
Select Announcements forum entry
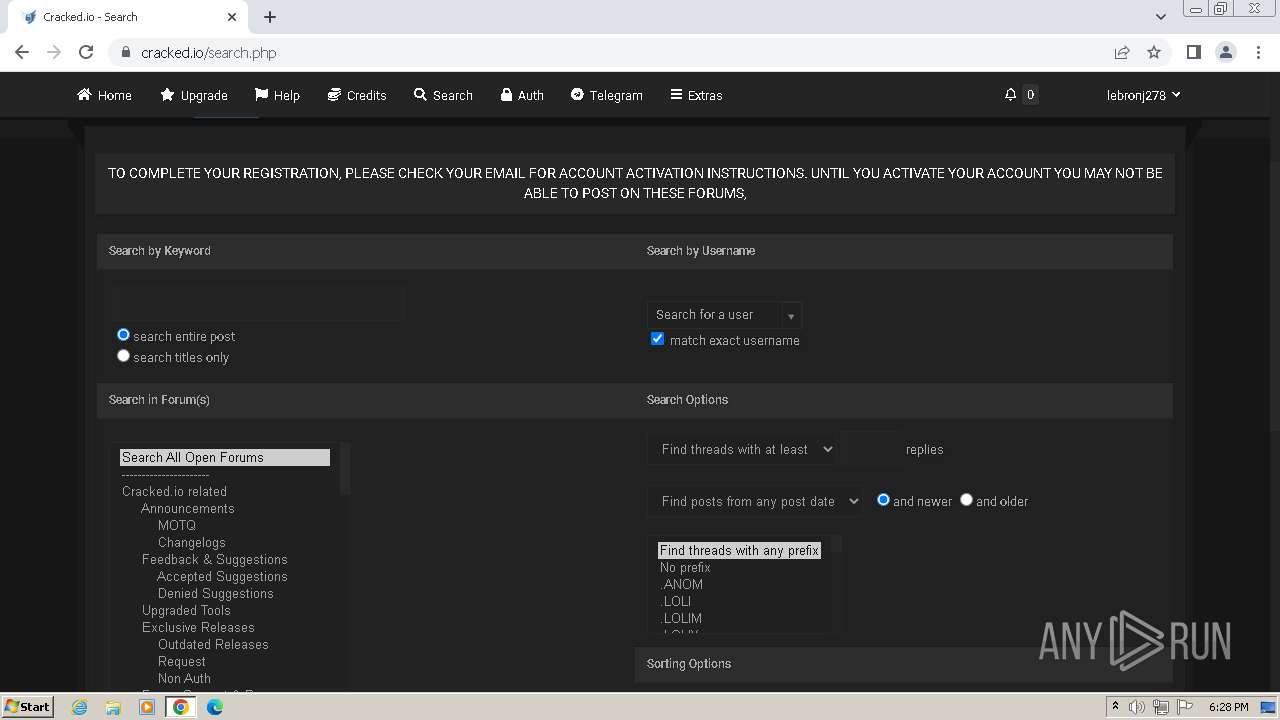pos(187,508)
